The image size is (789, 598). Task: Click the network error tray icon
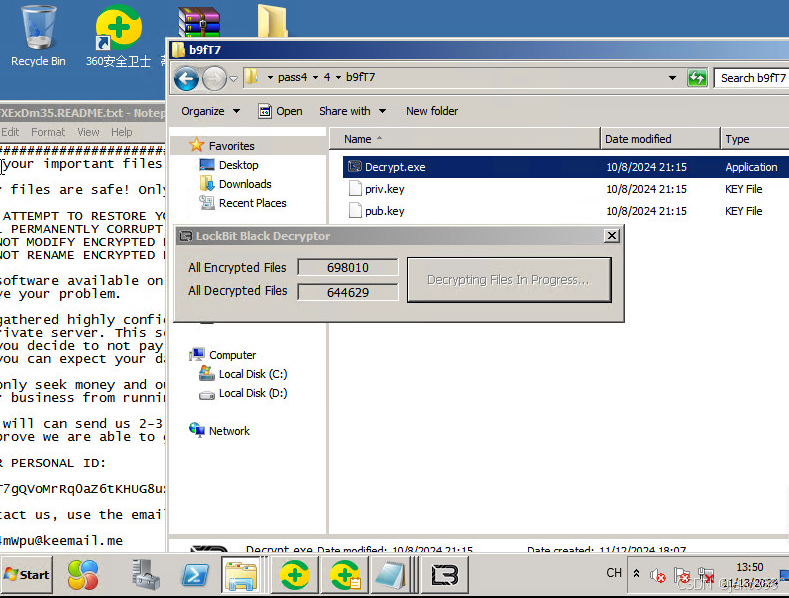point(706,575)
